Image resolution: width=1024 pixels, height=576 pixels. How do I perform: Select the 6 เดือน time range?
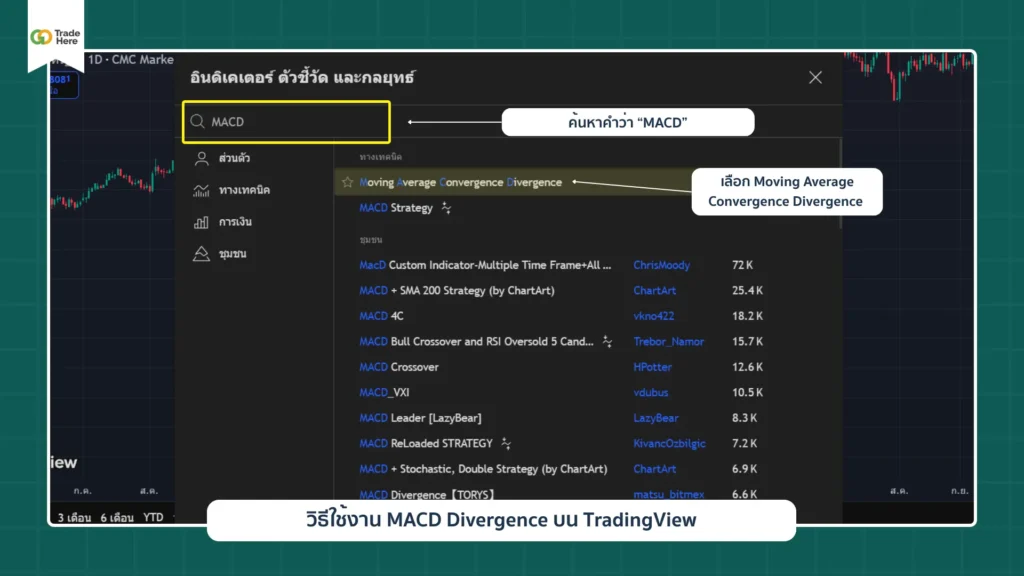point(117,517)
